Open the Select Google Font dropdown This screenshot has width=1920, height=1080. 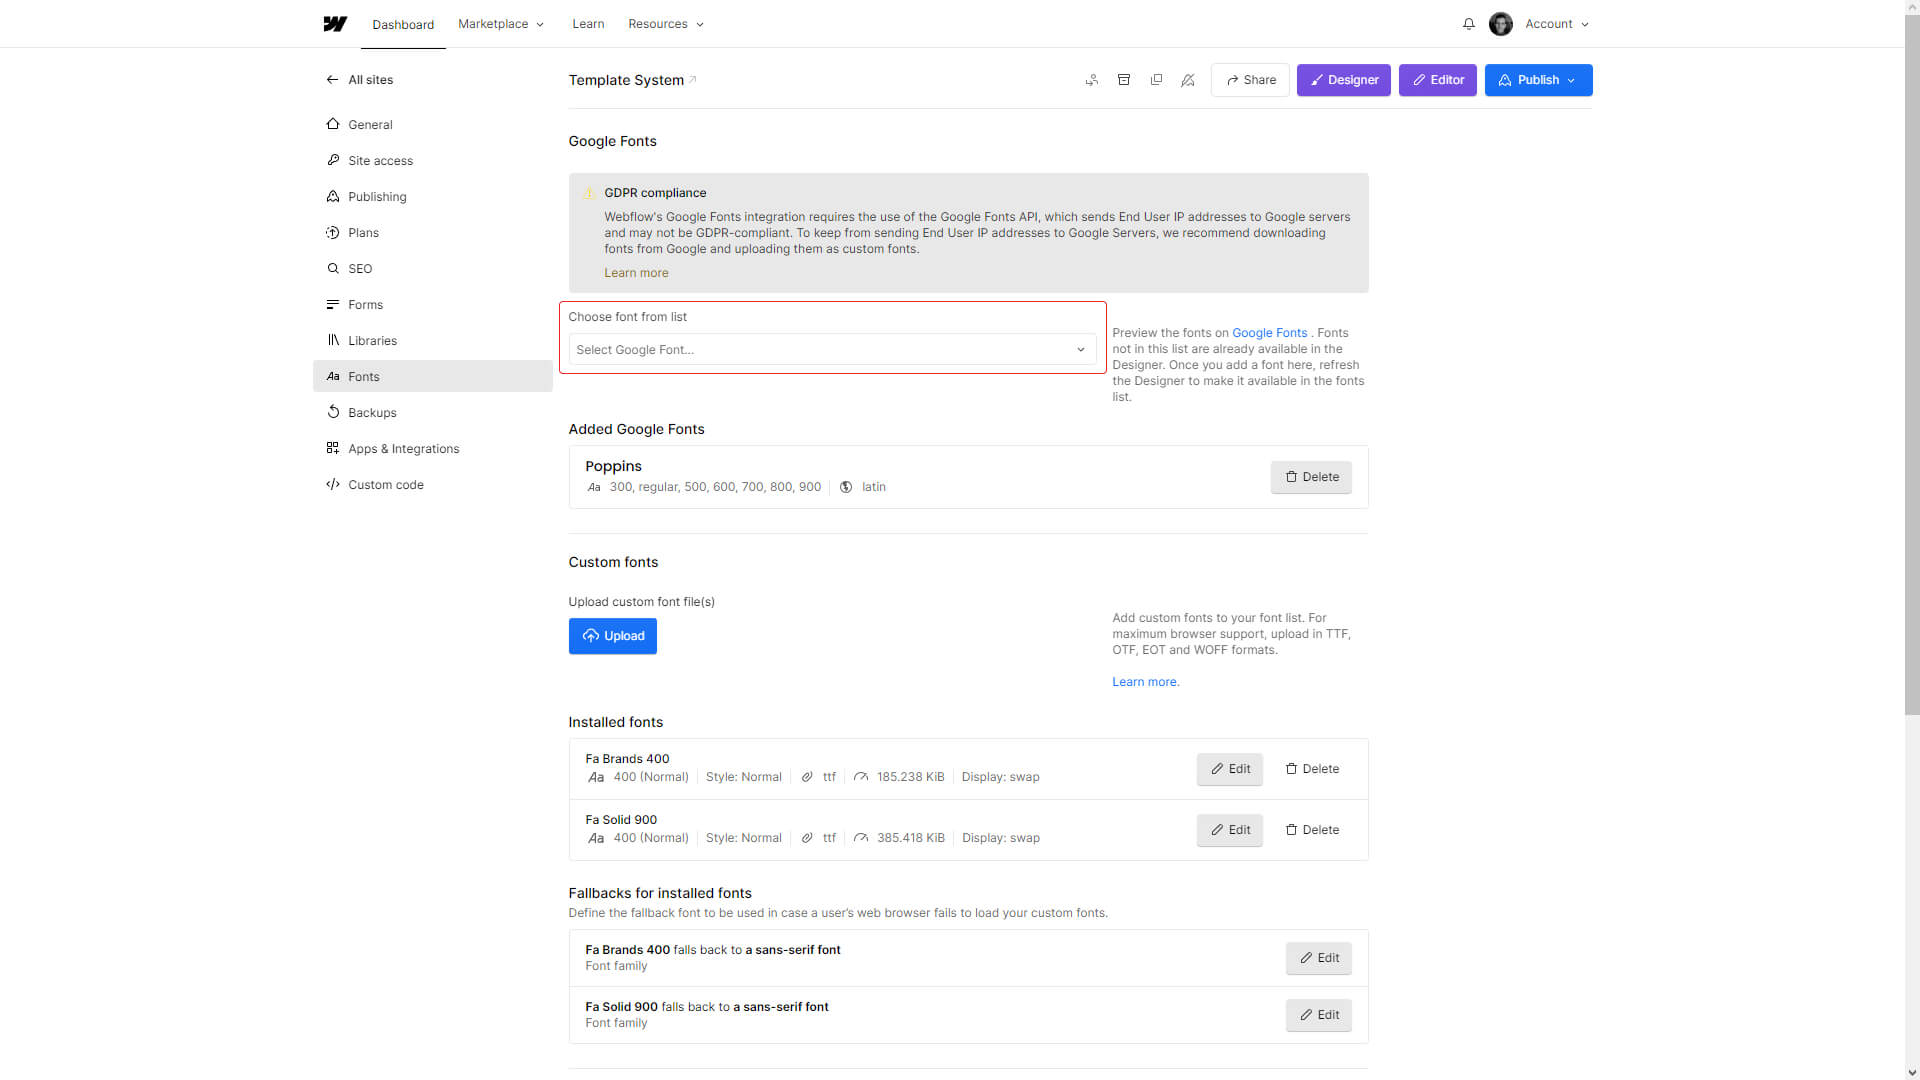coord(831,350)
